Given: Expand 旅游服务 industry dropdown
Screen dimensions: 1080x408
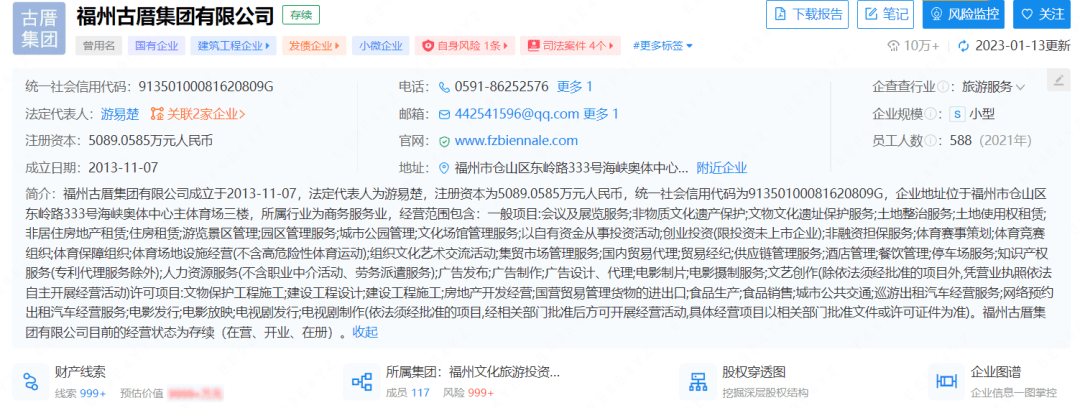Looking at the screenshot, I should pos(993,87).
